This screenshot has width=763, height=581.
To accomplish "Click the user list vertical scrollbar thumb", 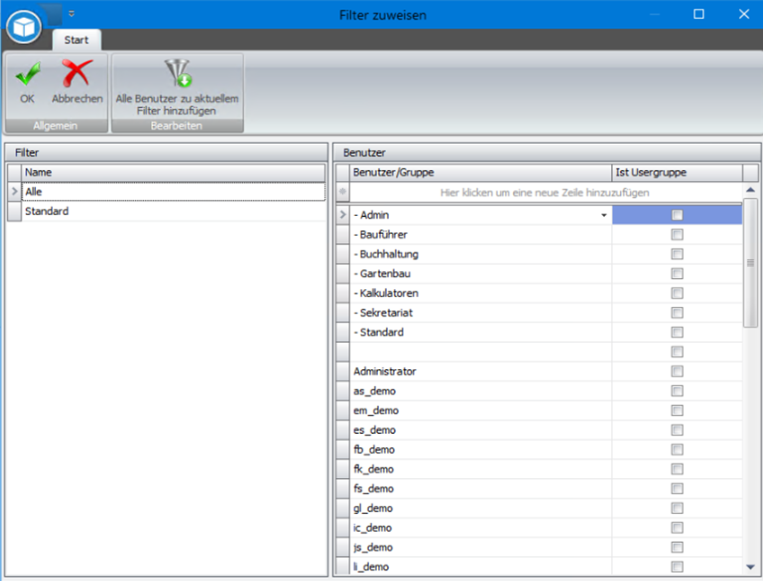I will [750, 263].
